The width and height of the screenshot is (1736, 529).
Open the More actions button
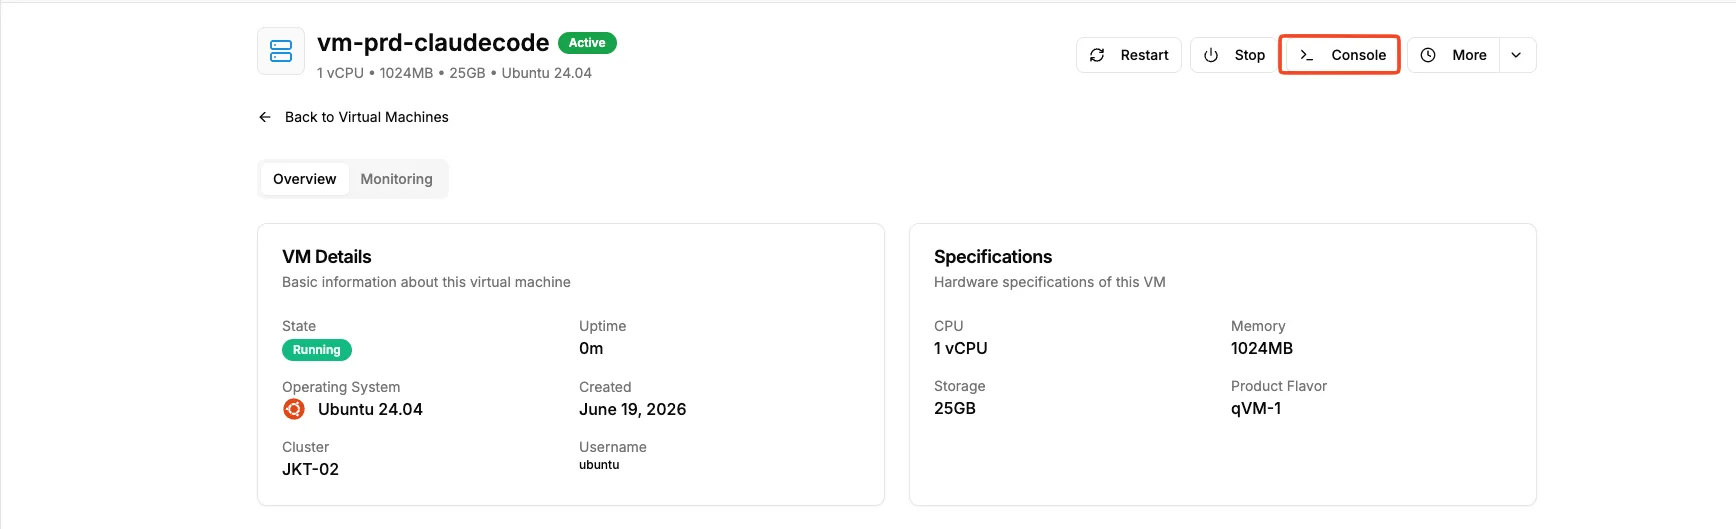pos(1453,55)
